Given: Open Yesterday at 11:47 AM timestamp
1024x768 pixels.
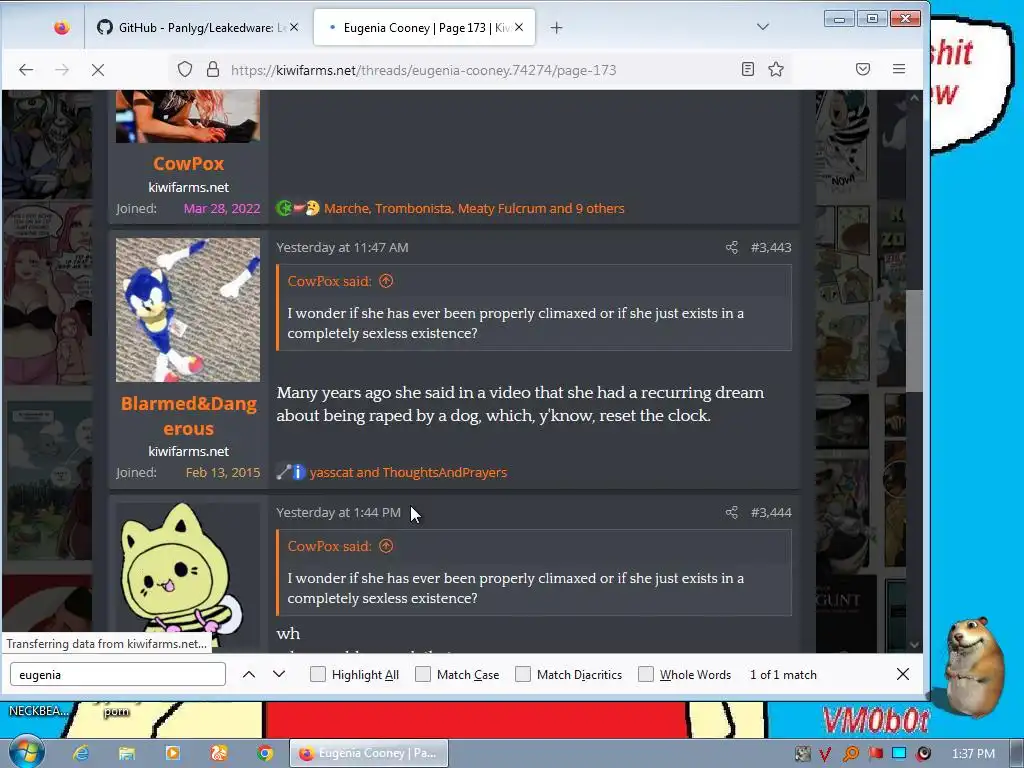Looking at the screenshot, I should (342, 248).
